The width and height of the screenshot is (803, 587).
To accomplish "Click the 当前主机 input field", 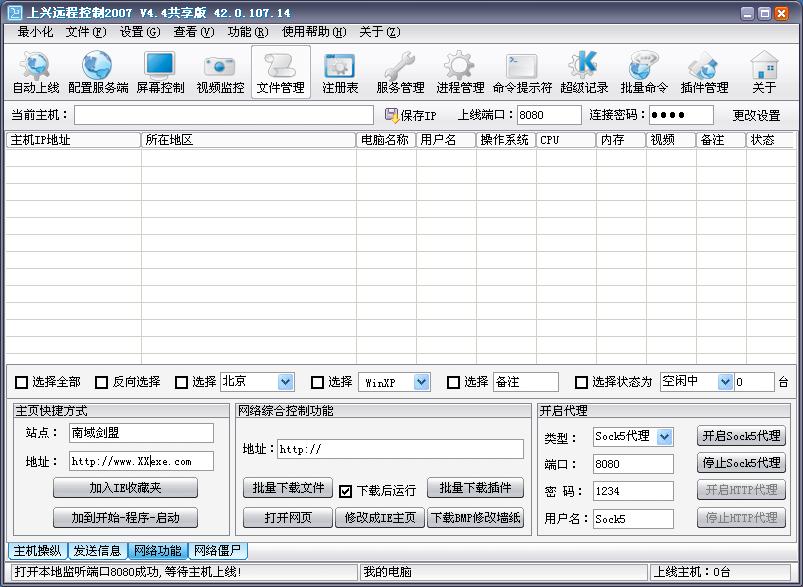I will [x=224, y=115].
